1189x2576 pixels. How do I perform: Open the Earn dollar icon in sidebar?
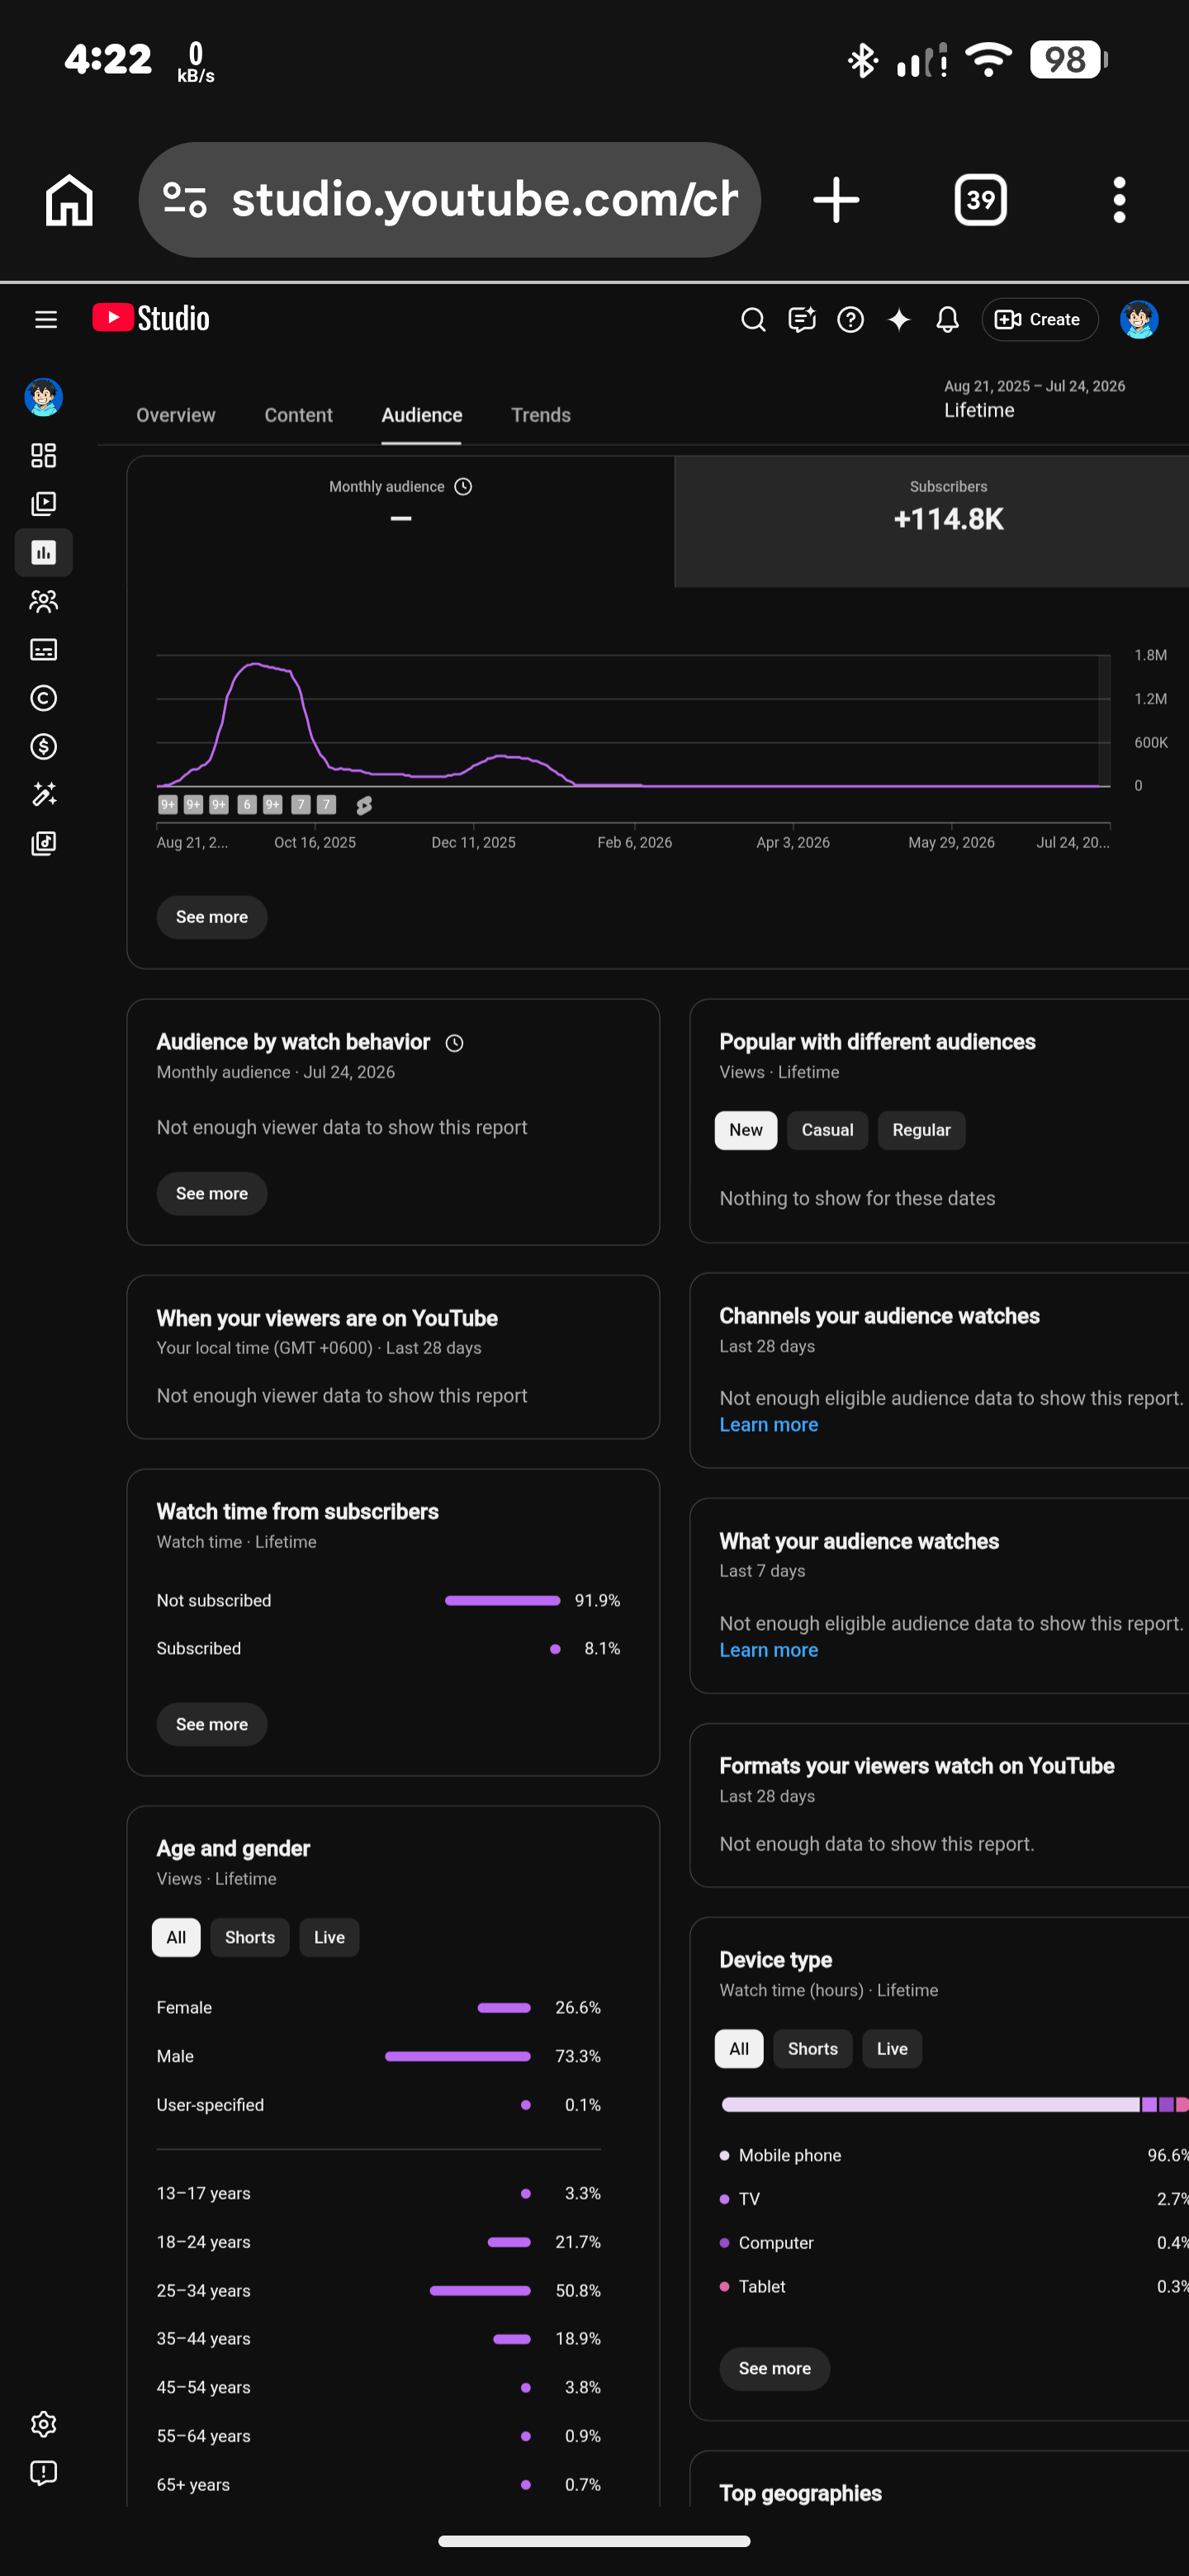(43, 747)
